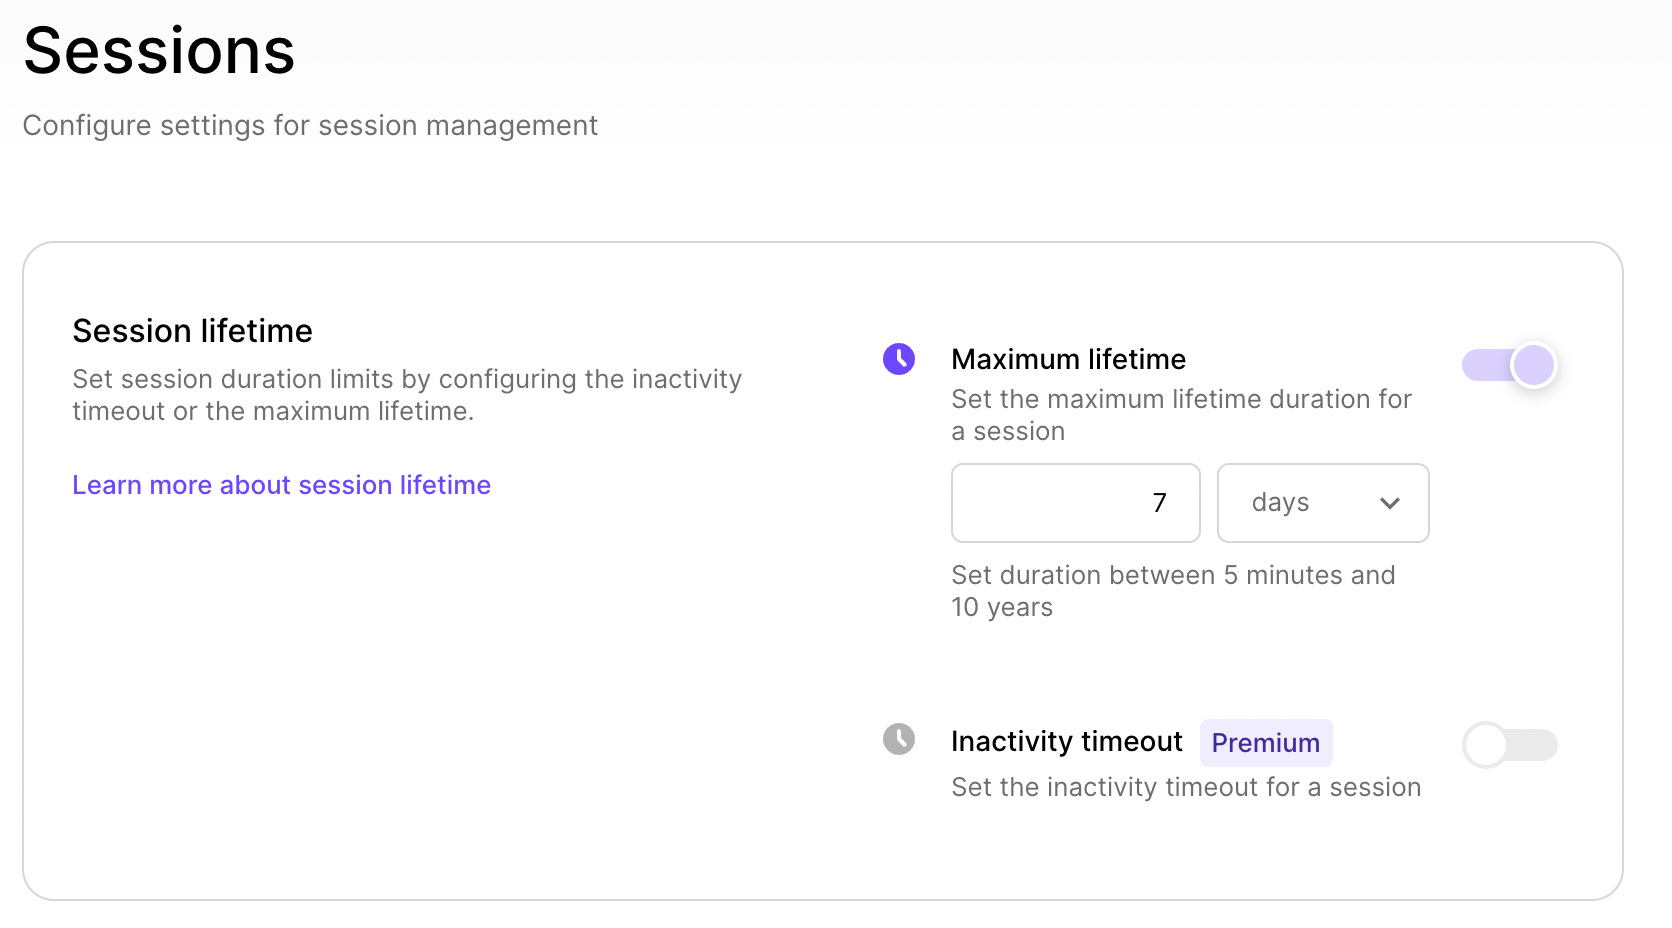This screenshot has height=928, width=1672.
Task: Click 'Set the maximum lifetime duration for a session' text
Action: tap(1180, 414)
